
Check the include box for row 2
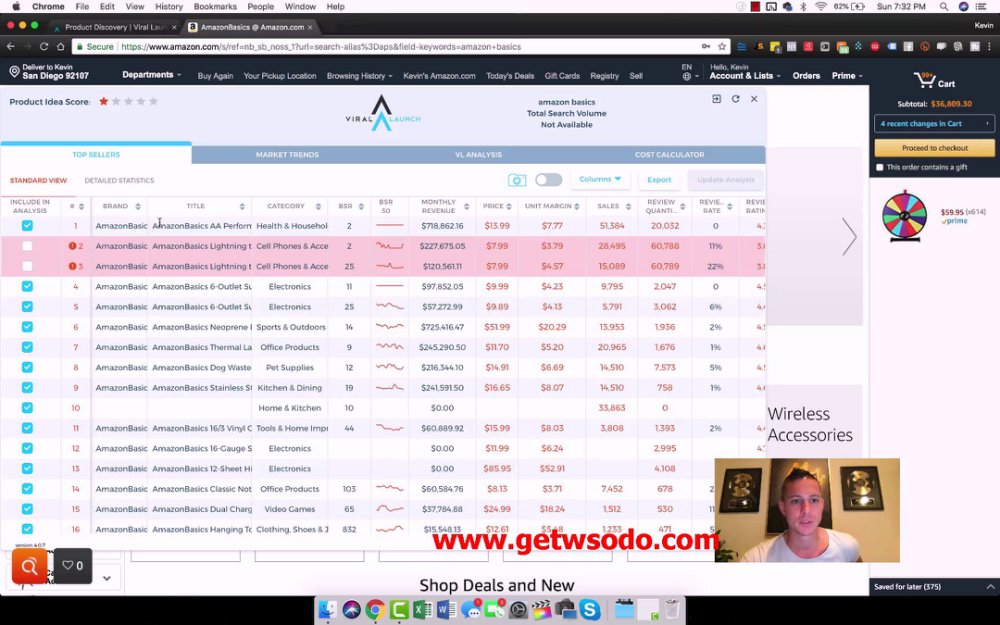(27, 246)
